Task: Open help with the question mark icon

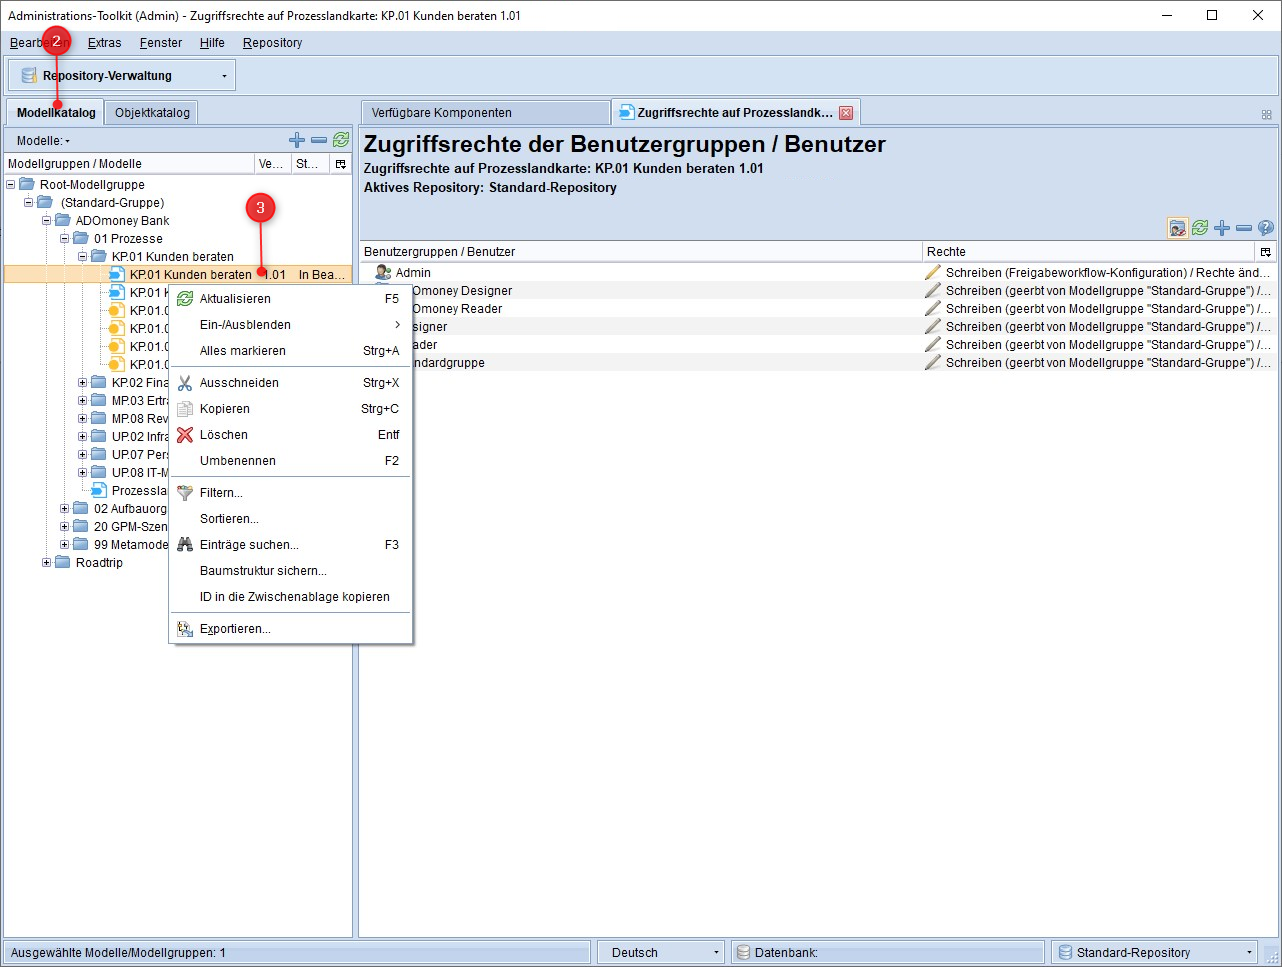Action: (1266, 228)
